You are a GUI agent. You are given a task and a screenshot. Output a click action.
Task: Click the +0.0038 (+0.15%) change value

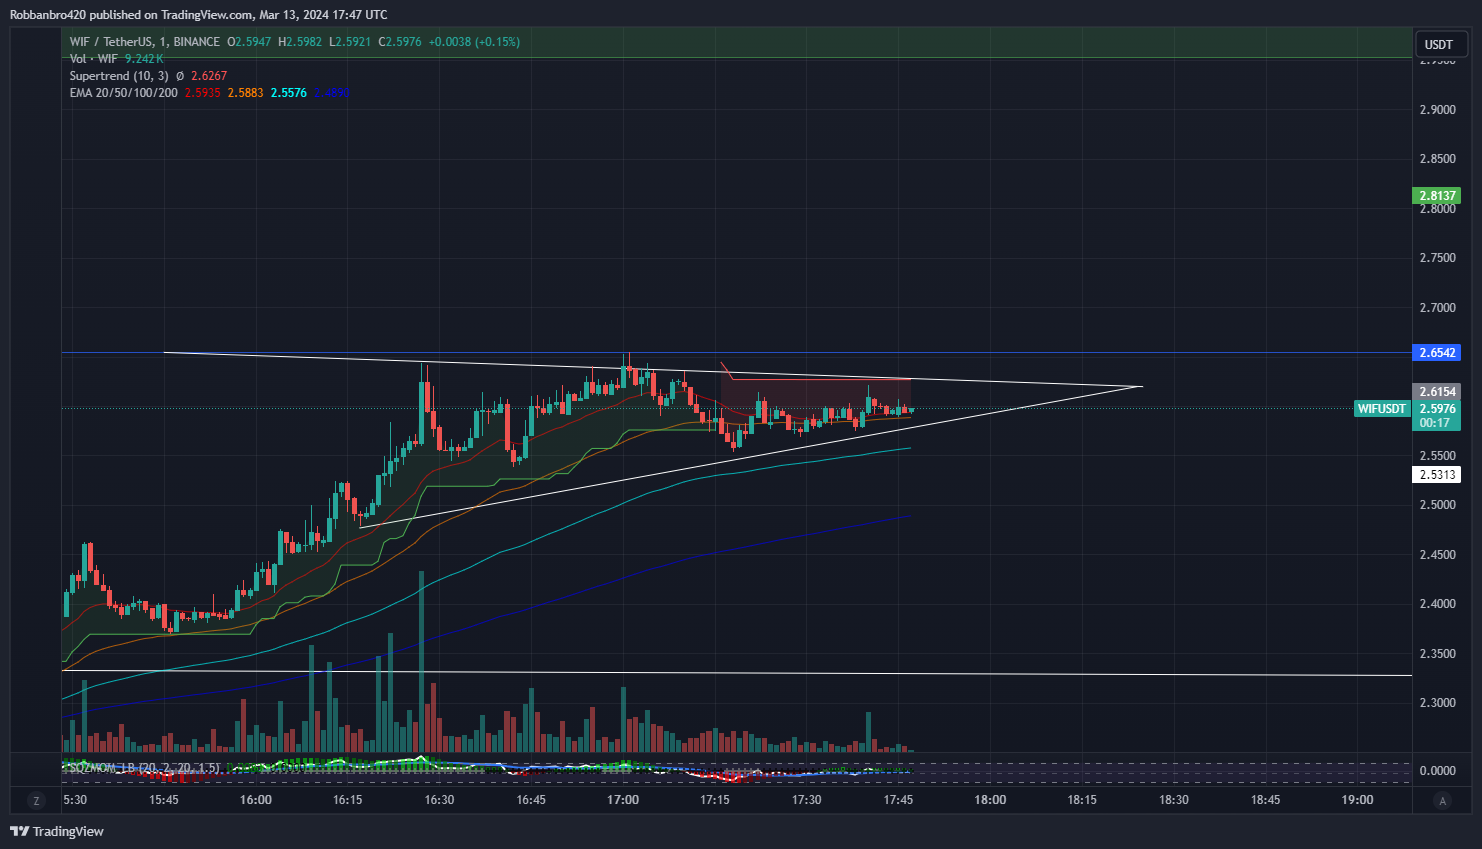(474, 42)
